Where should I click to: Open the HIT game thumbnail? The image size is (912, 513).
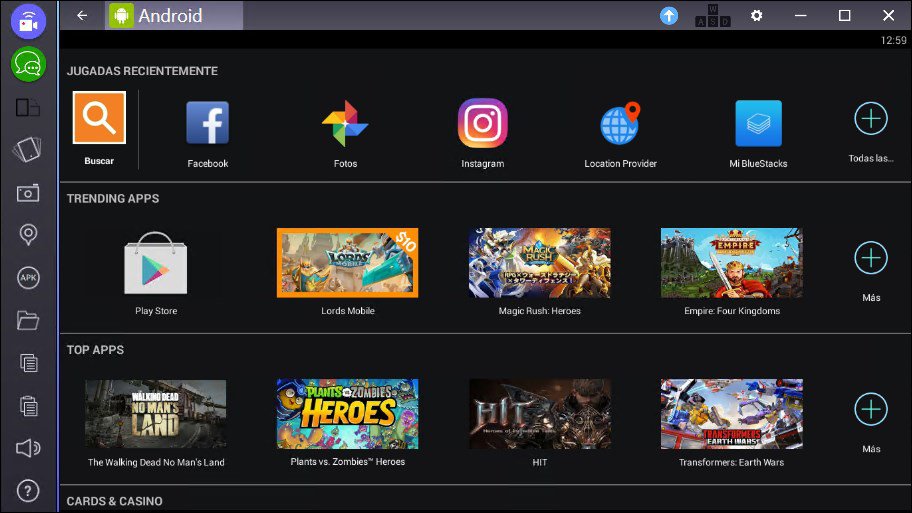click(x=540, y=414)
